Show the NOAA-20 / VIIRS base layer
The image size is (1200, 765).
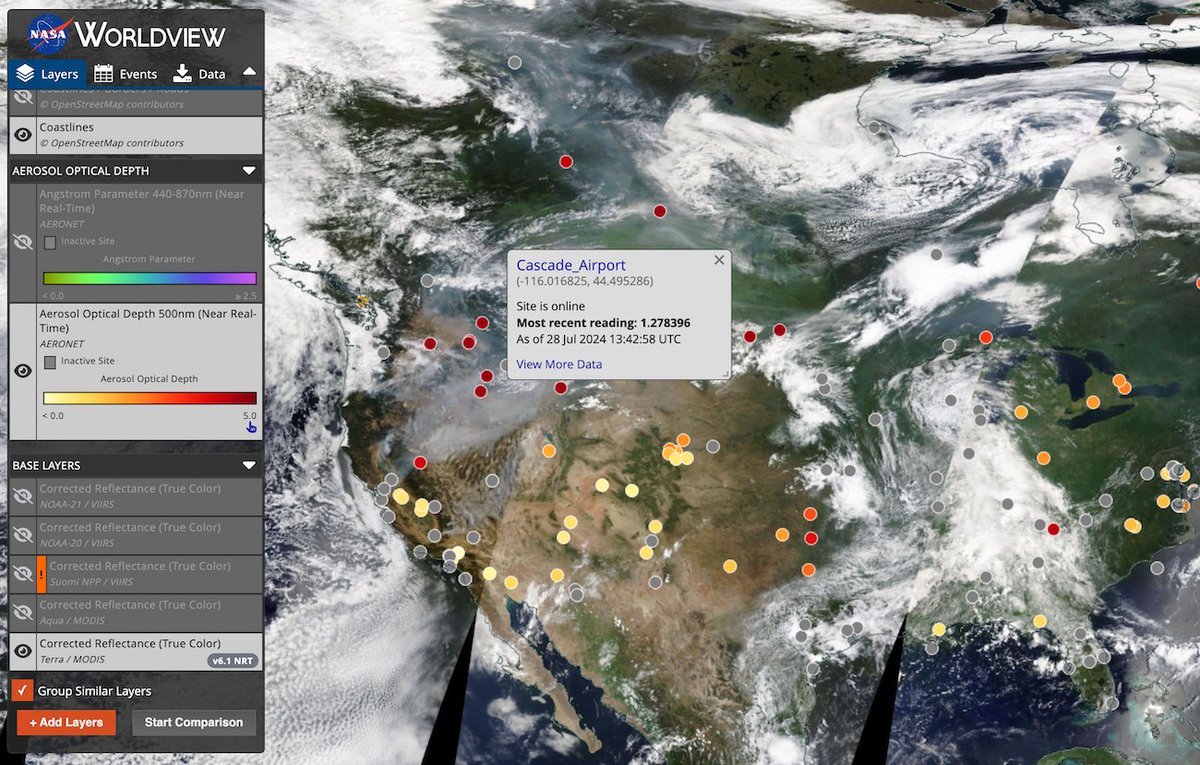(x=23, y=535)
